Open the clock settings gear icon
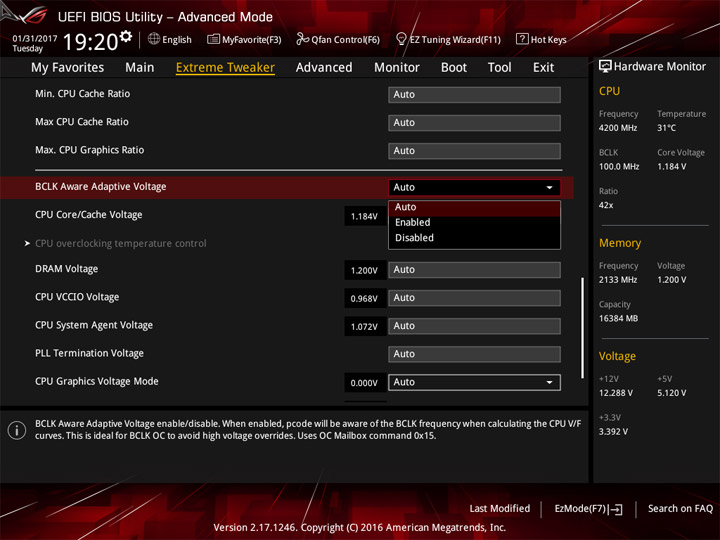The image size is (720, 540). (x=126, y=36)
